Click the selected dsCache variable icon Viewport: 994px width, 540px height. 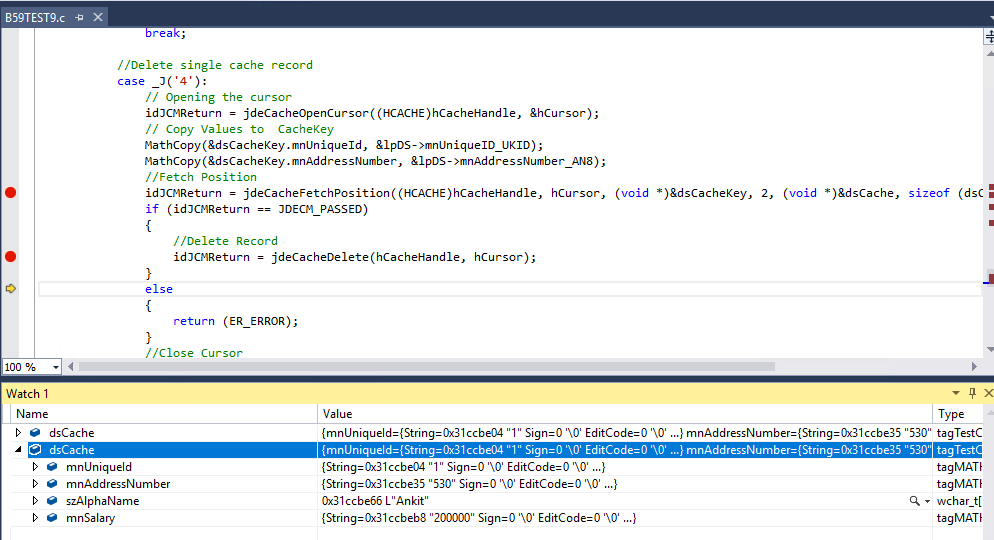click(36, 450)
